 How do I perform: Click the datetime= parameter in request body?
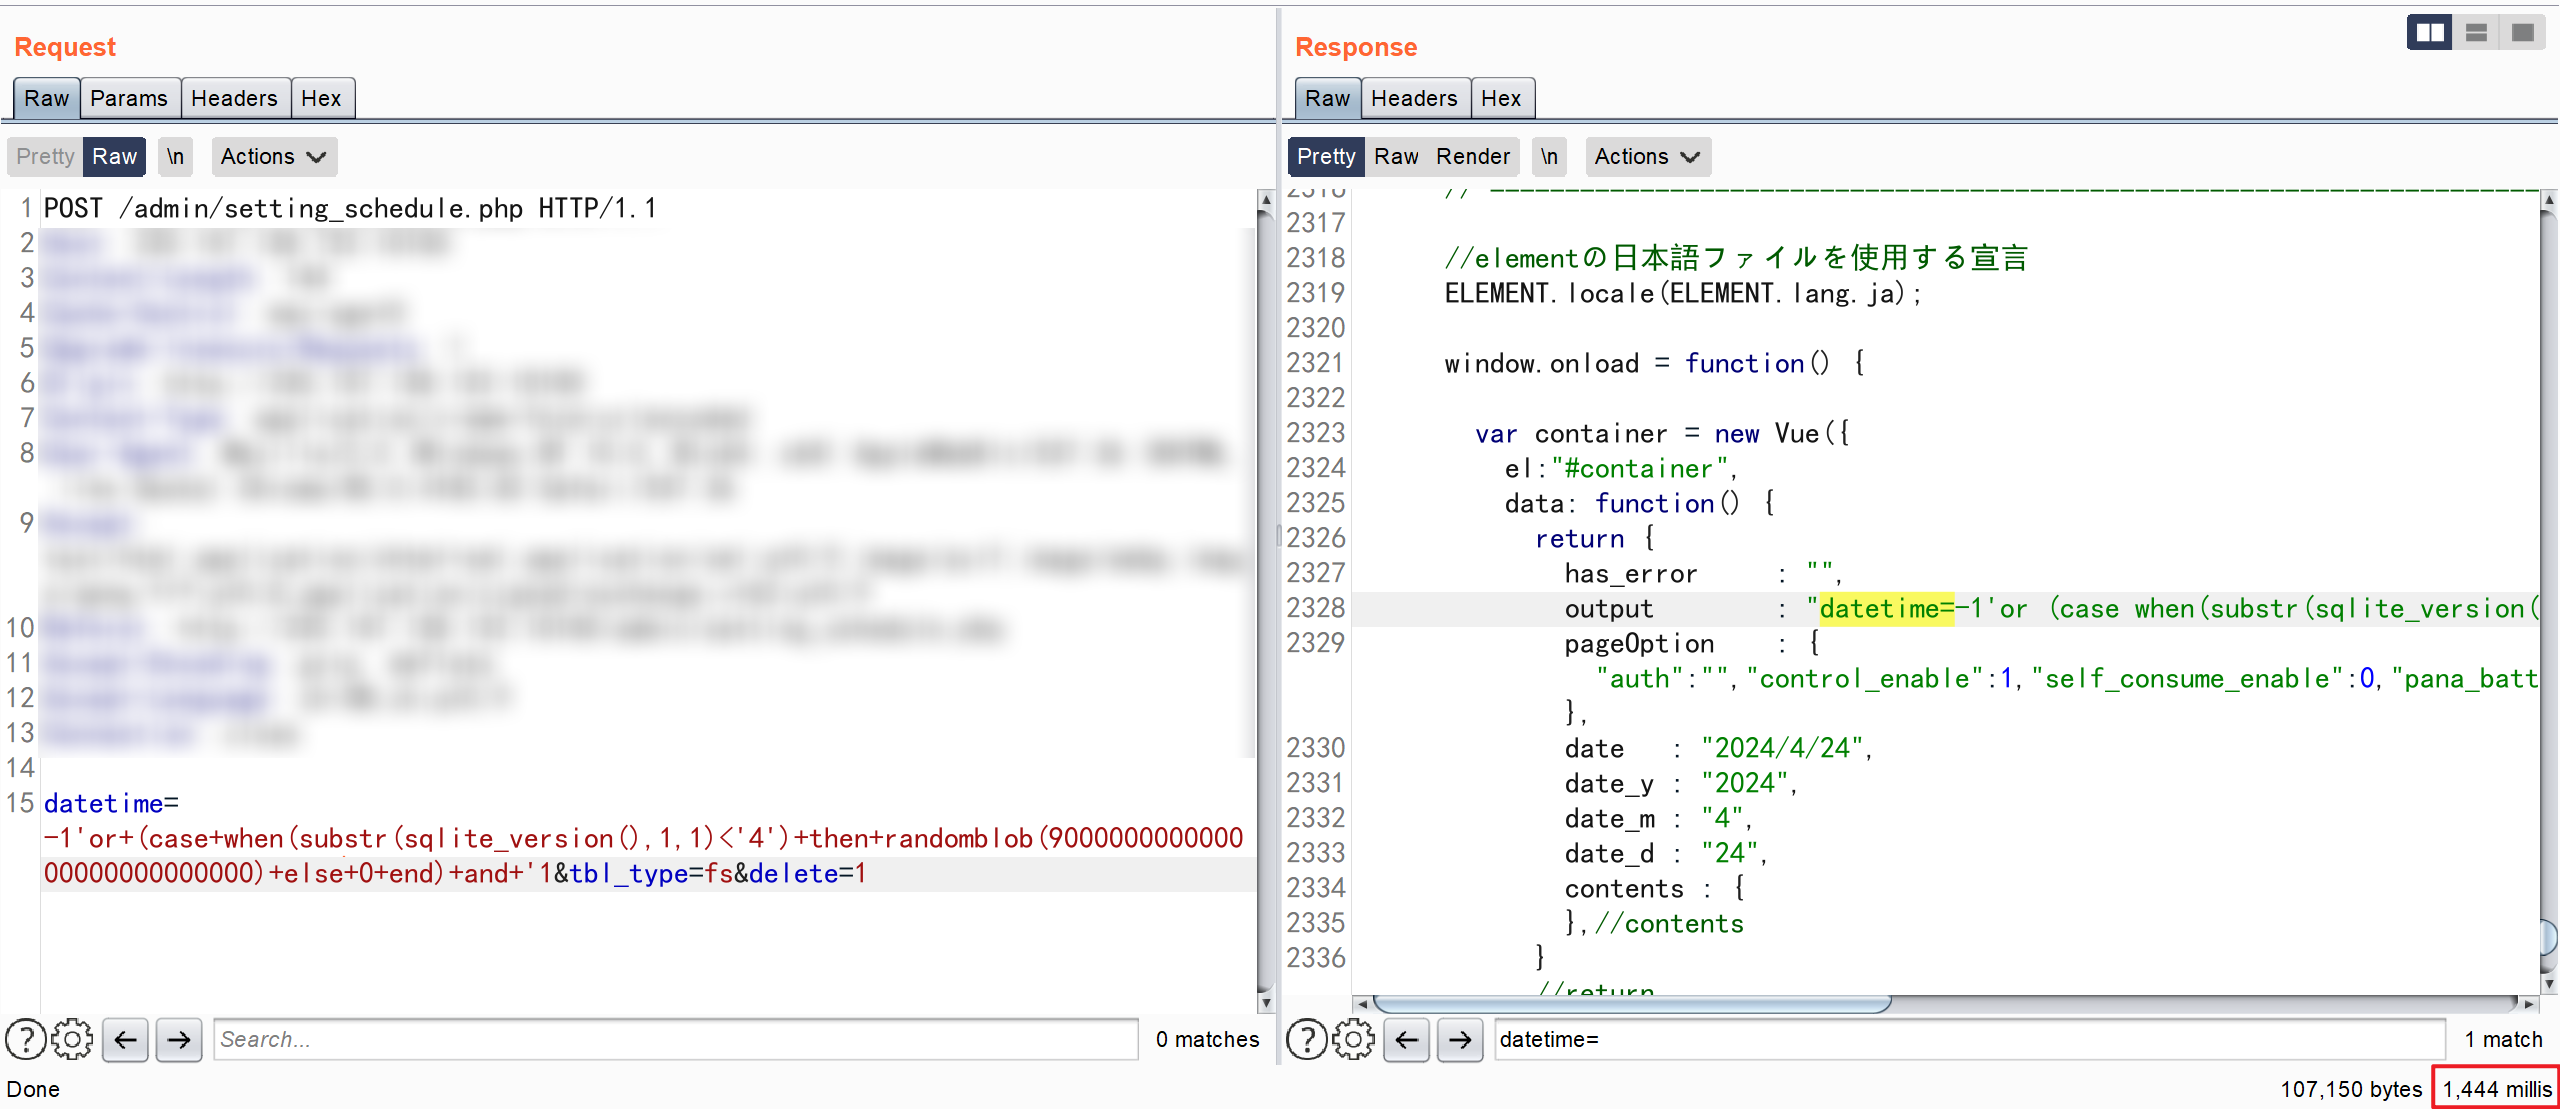[111, 803]
